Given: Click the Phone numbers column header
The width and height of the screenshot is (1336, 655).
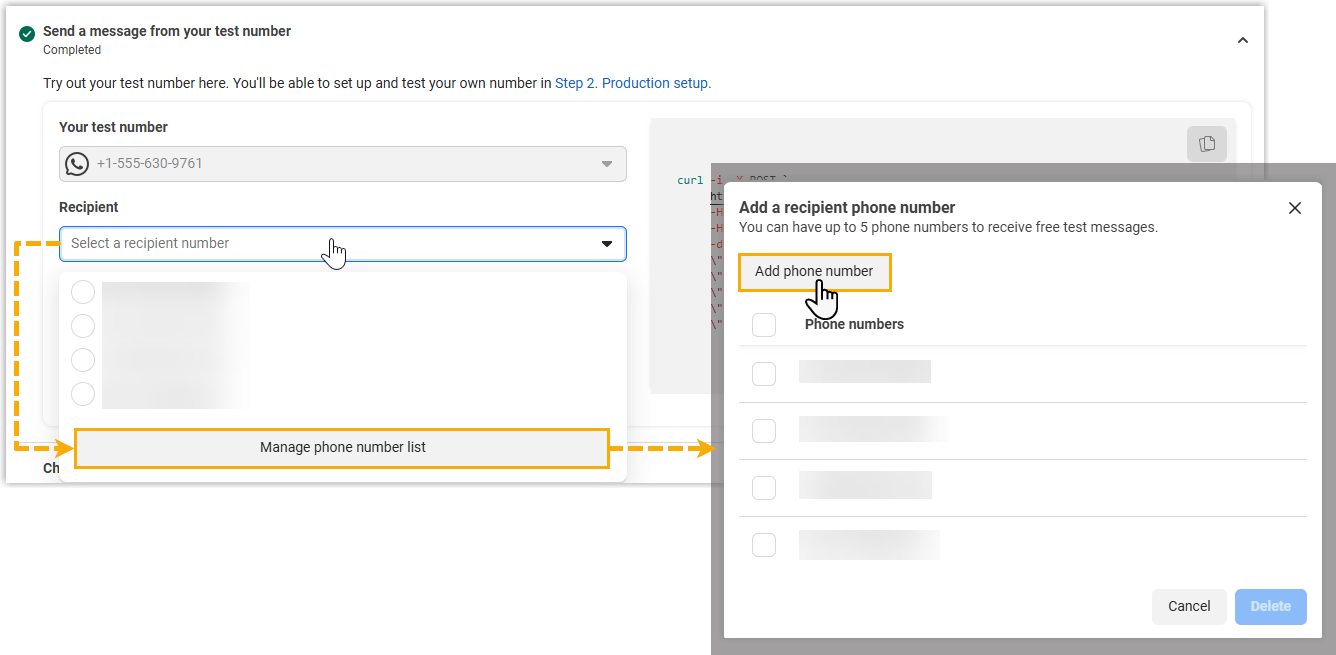Looking at the screenshot, I should (x=854, y=324).
